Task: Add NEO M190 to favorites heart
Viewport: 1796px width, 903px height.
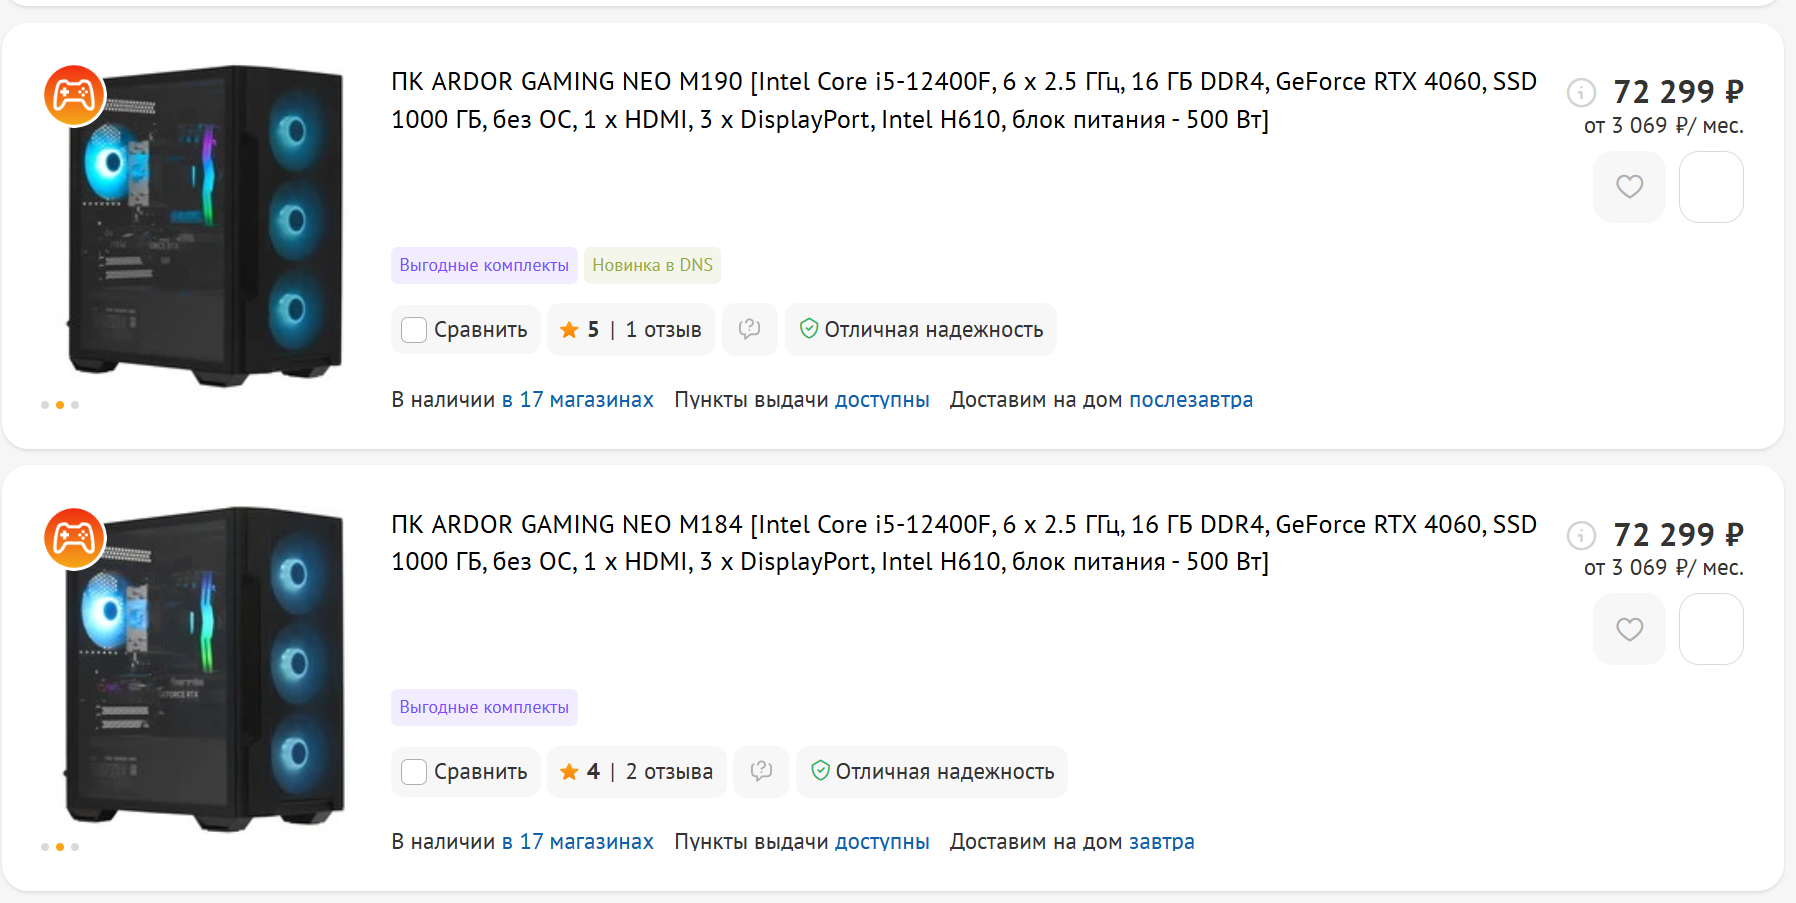Action: pos(1629,187)
